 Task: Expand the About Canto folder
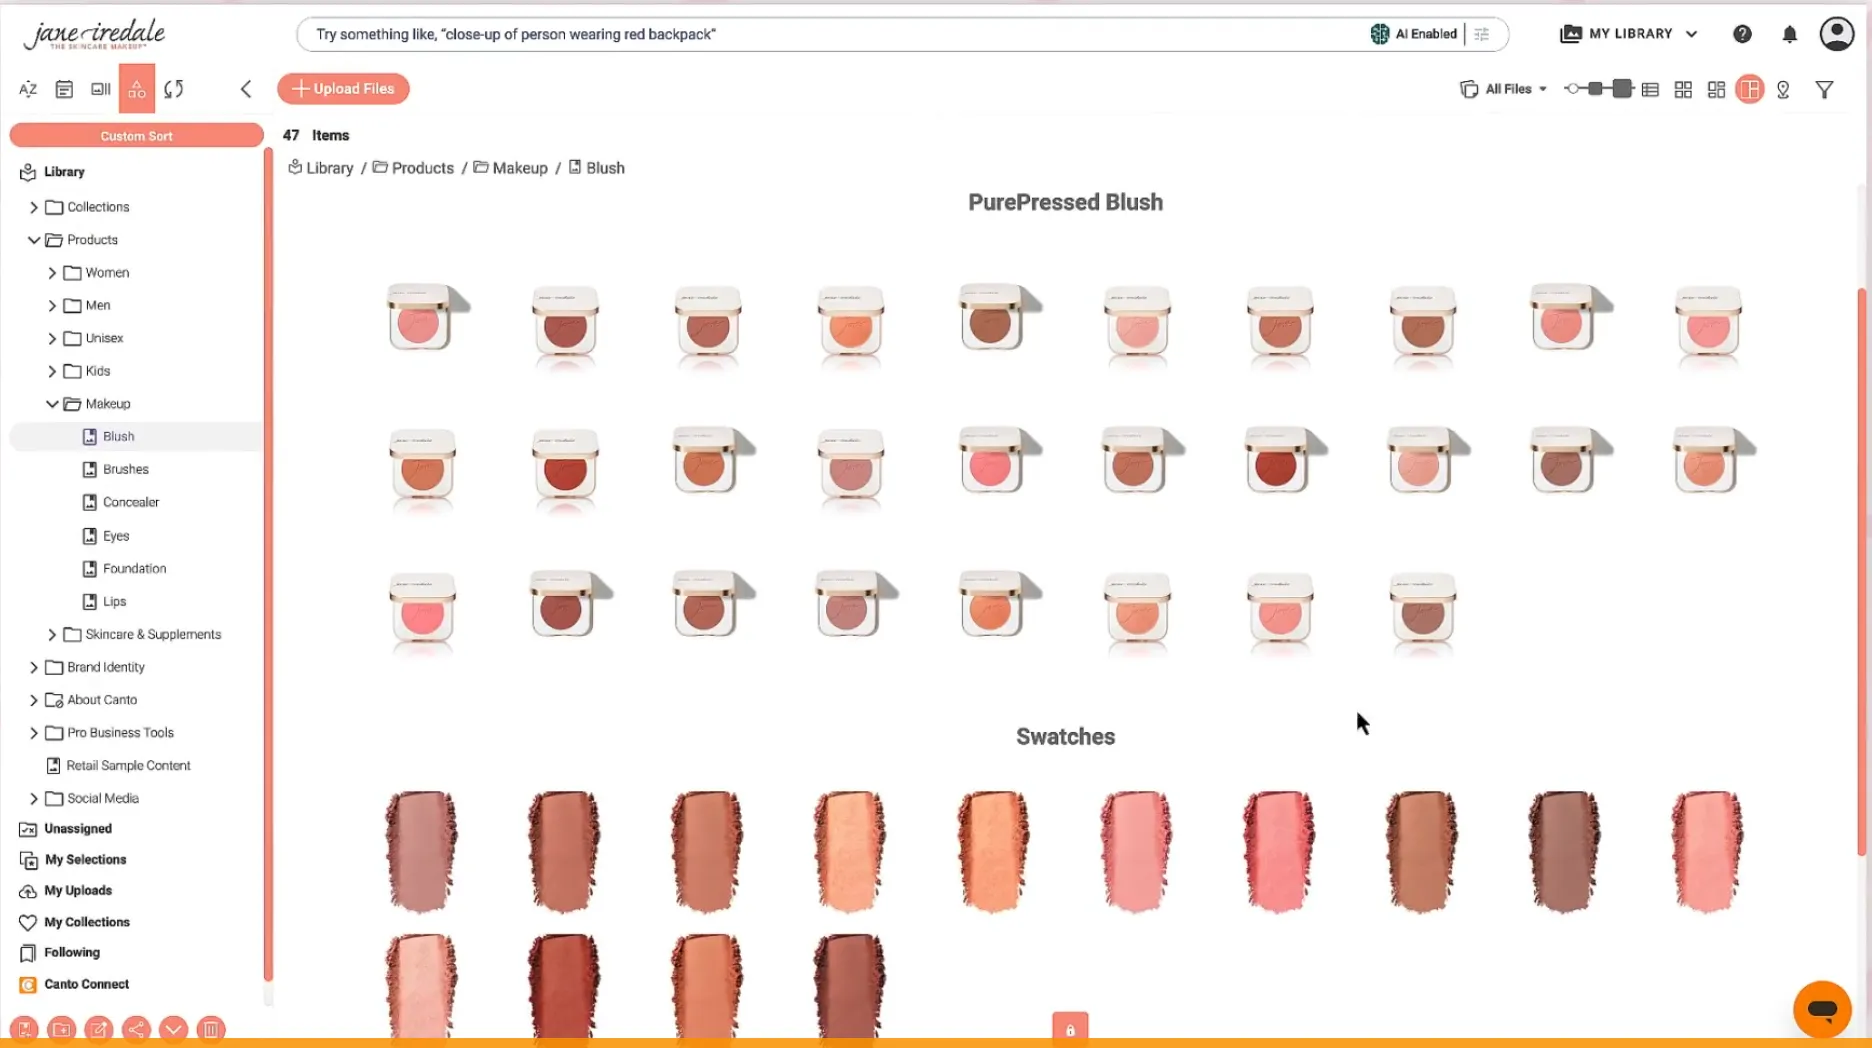(x=34, y=700)
